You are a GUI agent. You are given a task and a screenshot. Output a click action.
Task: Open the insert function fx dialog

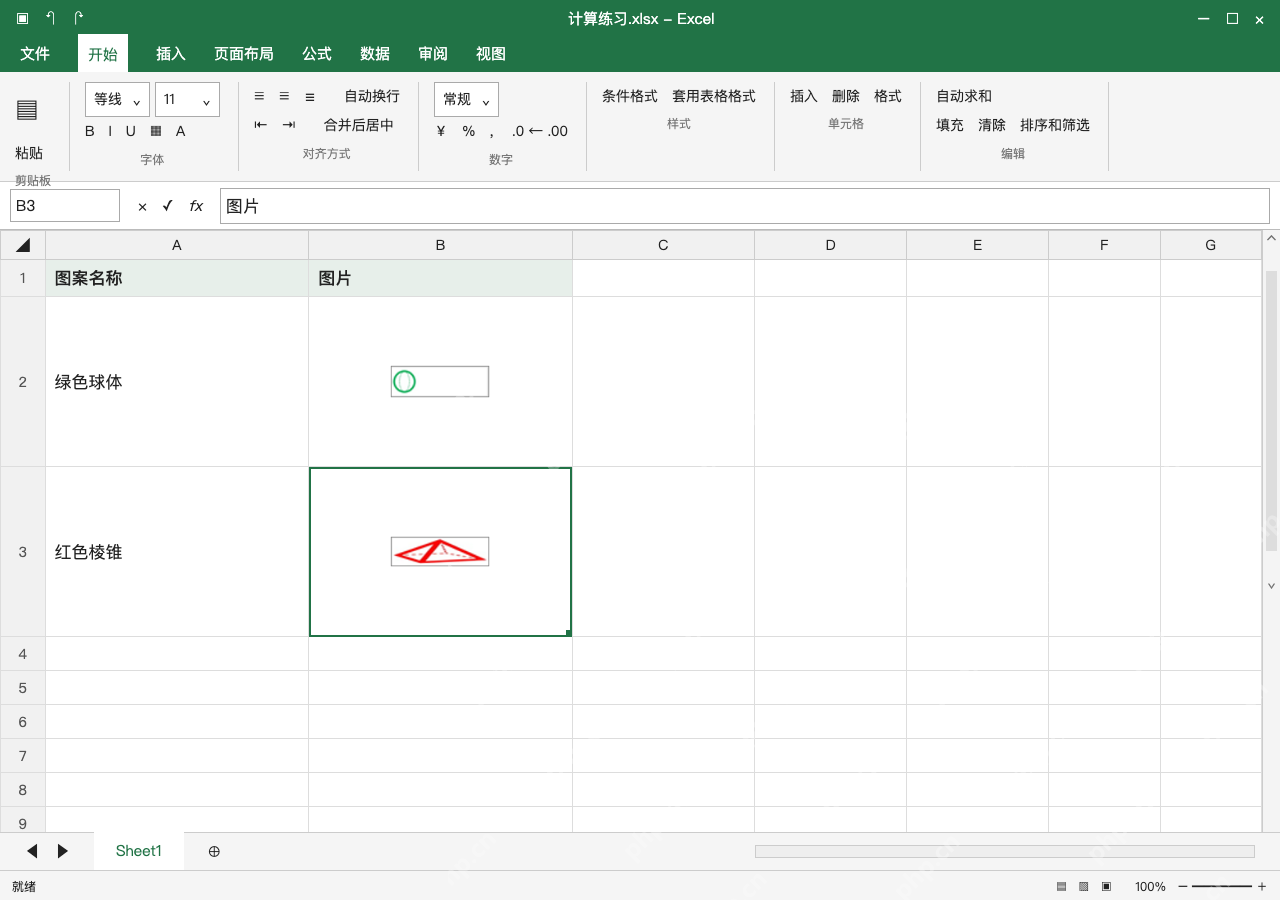[196, 206]
